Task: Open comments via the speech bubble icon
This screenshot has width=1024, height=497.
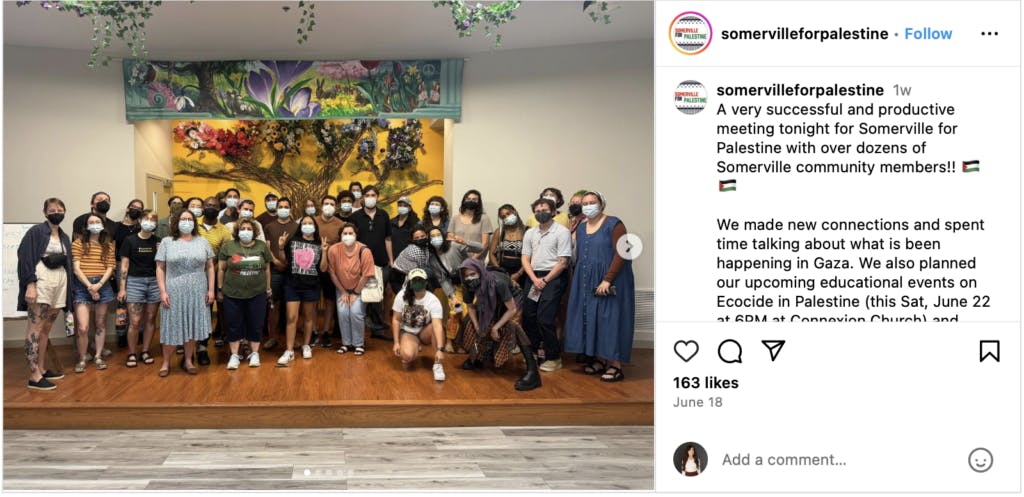Action: (729, 351)
